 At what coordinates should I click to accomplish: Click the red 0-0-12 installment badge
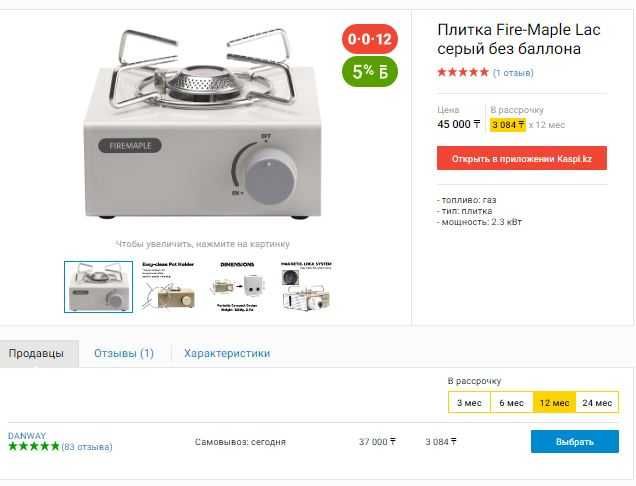click(x=370, y=39)
